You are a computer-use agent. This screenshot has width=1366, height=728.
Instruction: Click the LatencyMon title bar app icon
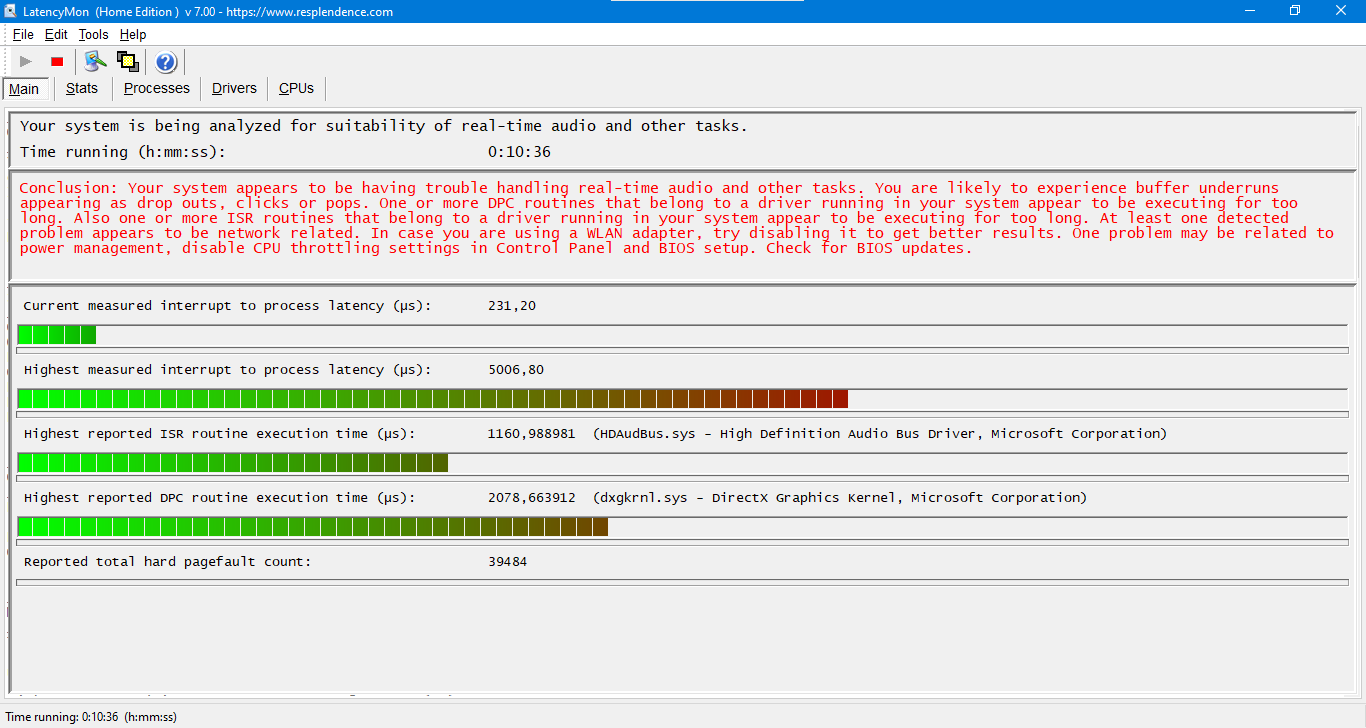11,11
